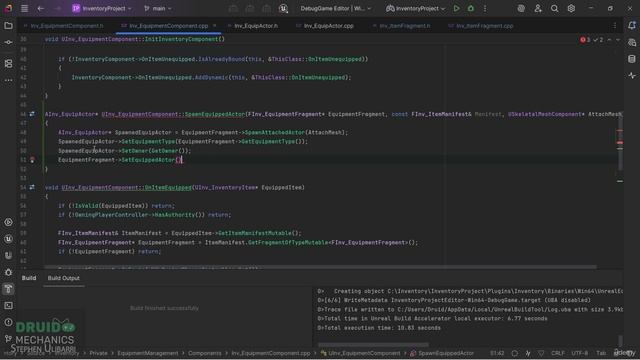Click the editor vertical scrollbar thumb
Viewport: 640px width, 360px height.
pos(620,142)
